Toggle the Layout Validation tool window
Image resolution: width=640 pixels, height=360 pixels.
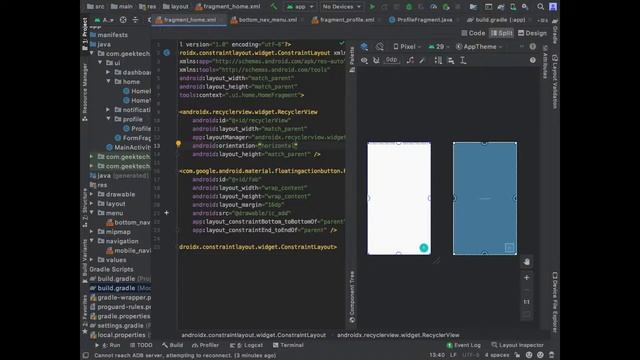coord(555,82)
